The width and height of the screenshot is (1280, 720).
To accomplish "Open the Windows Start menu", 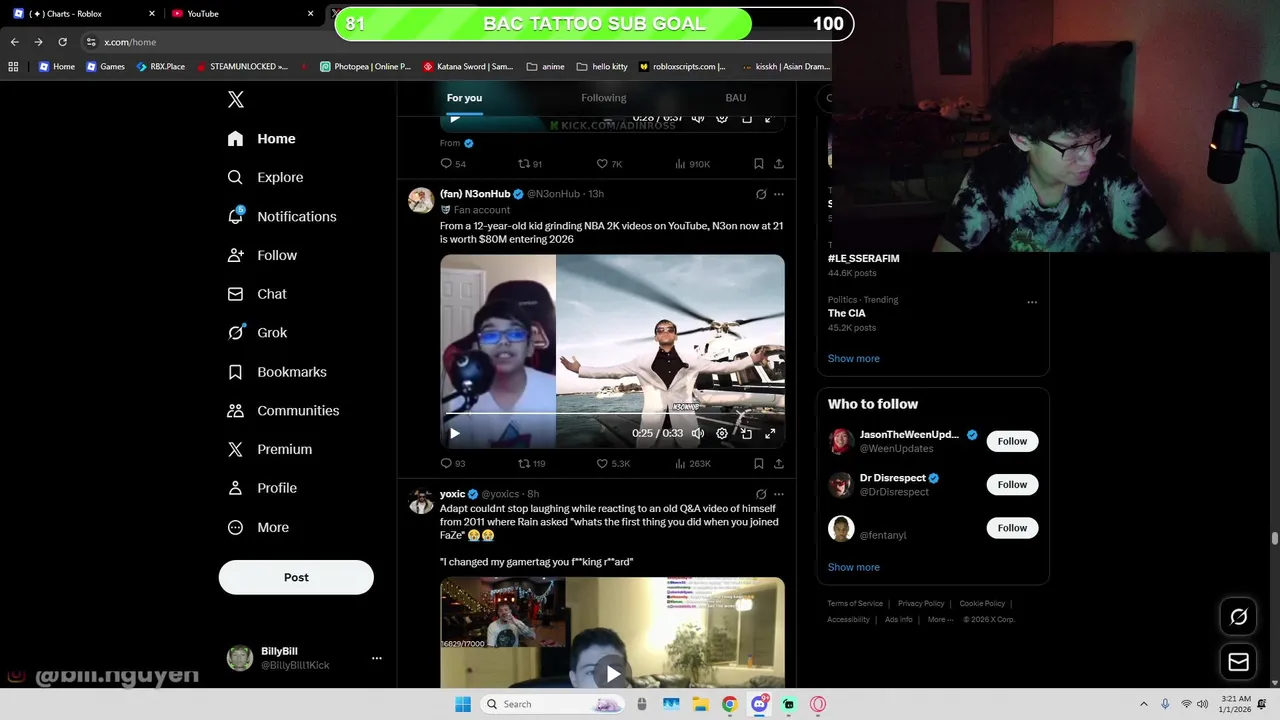I will (x=463, y=704).
